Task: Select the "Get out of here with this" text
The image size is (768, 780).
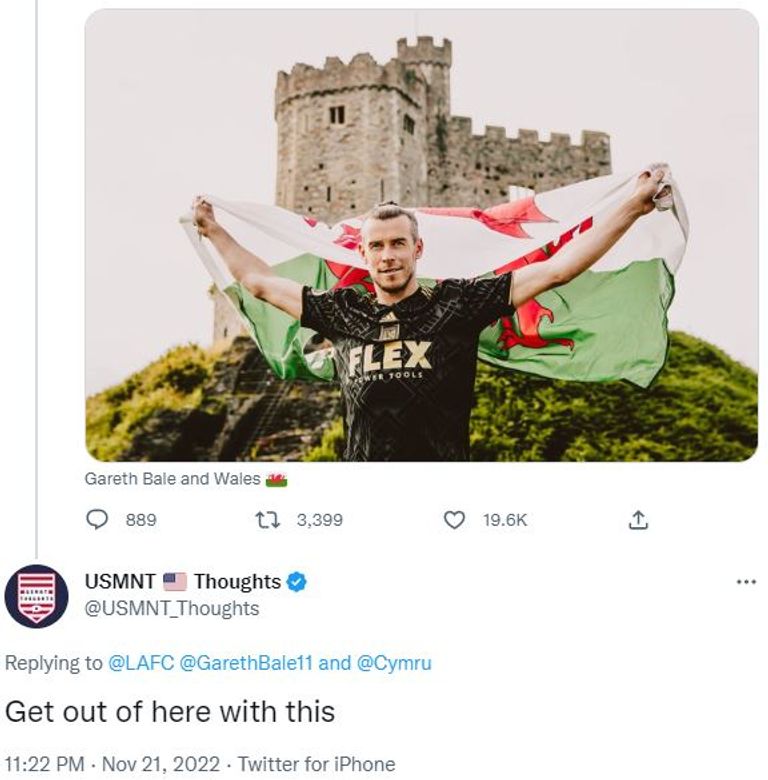Action: point(170,712)
